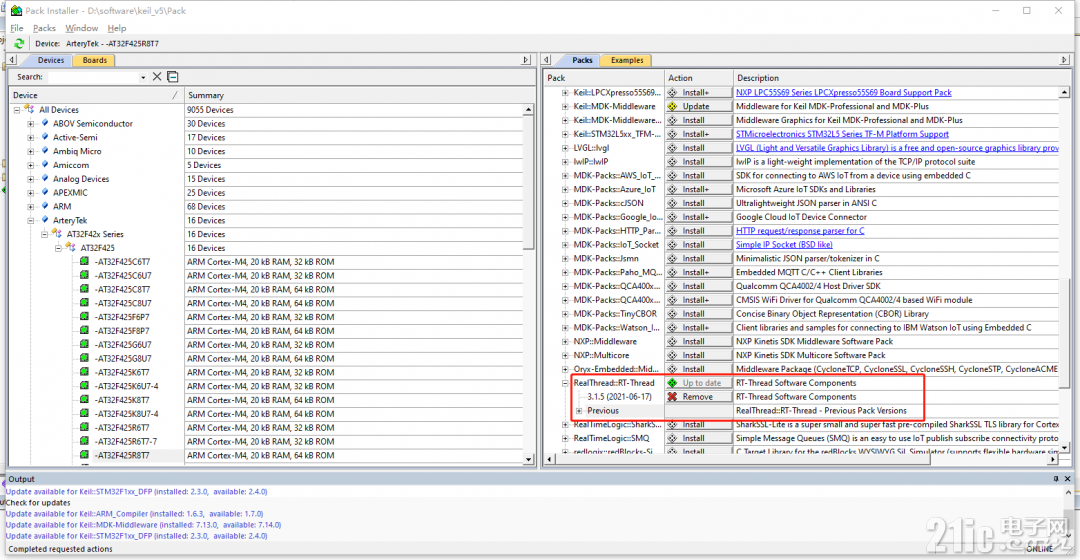Click Update button for Keil::MDK-Middleware
Viewport: 1080px width, 560px height.
[x=698, y=106]
